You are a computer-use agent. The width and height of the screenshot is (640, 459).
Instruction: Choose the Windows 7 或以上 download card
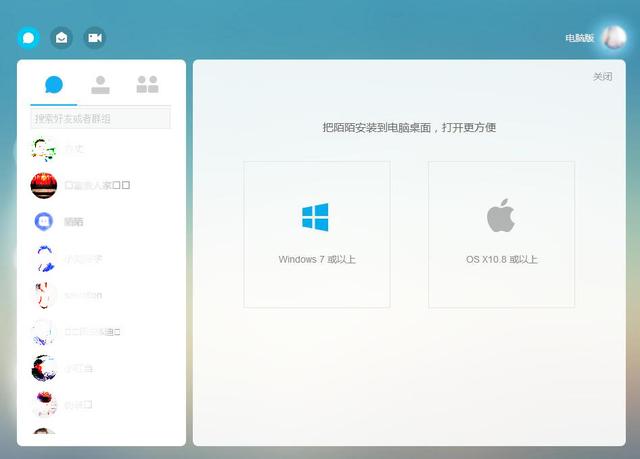tap(317, 234)
